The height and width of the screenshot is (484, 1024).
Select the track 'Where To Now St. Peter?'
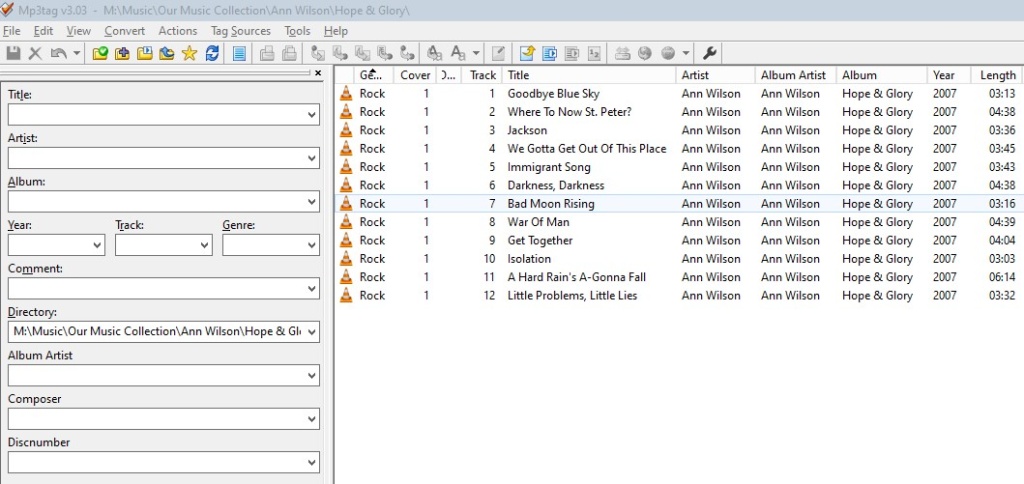(569, 112)
